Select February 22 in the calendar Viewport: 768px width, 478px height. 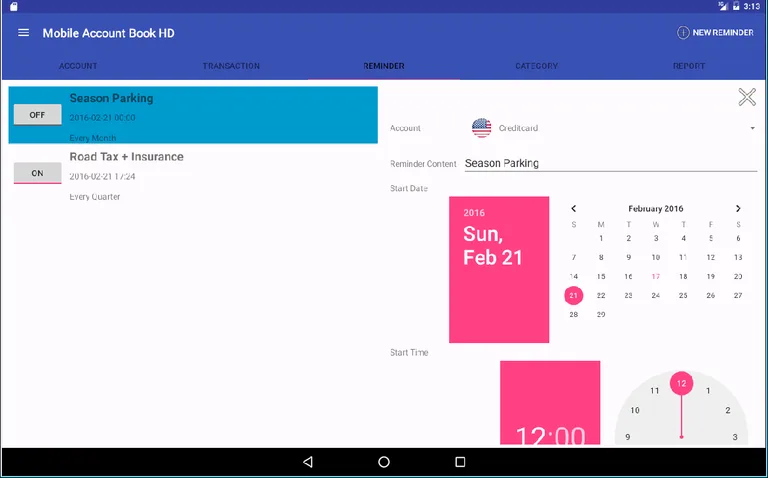point(601,295)
